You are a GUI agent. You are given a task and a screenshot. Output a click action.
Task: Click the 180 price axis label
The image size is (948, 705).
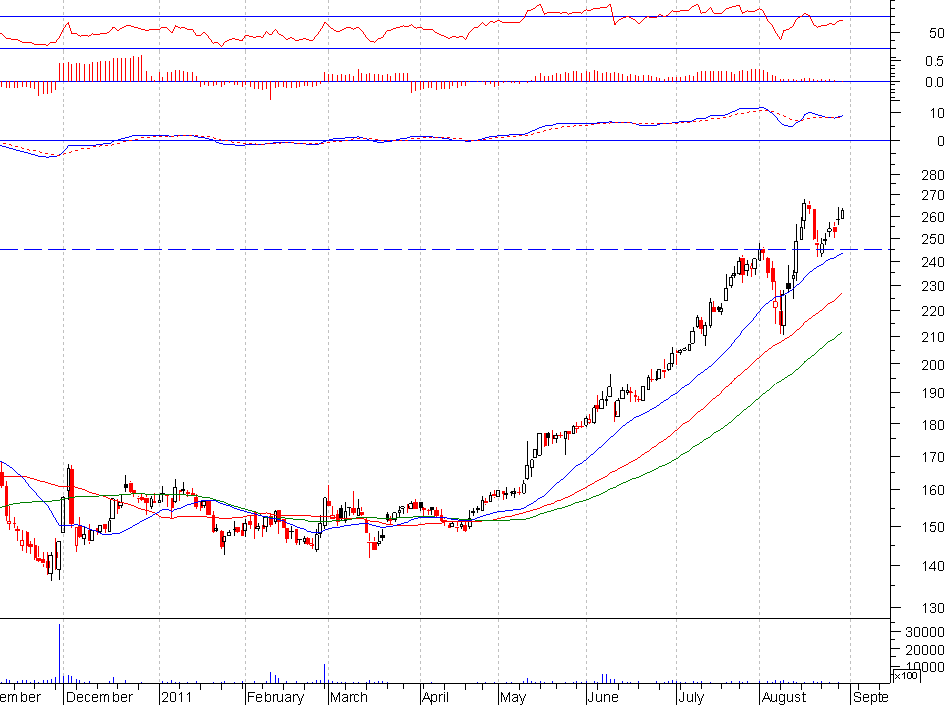[x=932, y=424]
